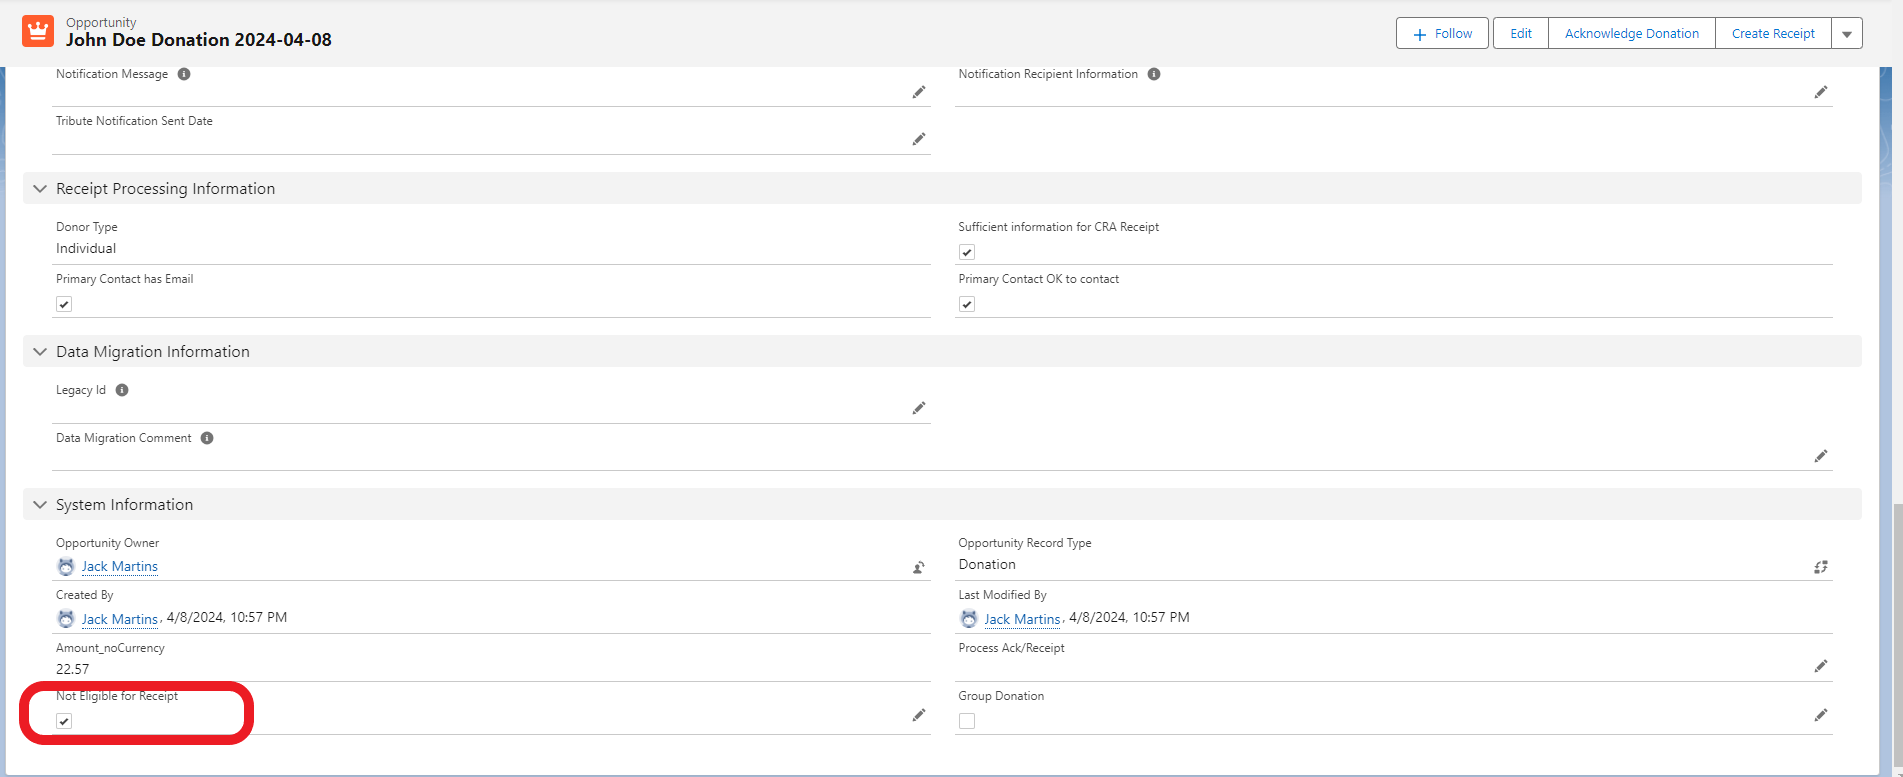This screenshot has width=1903, height=777.
Task: Edit Process Ack/Receipt pencil icon
Action: (x=1821, y=666)
